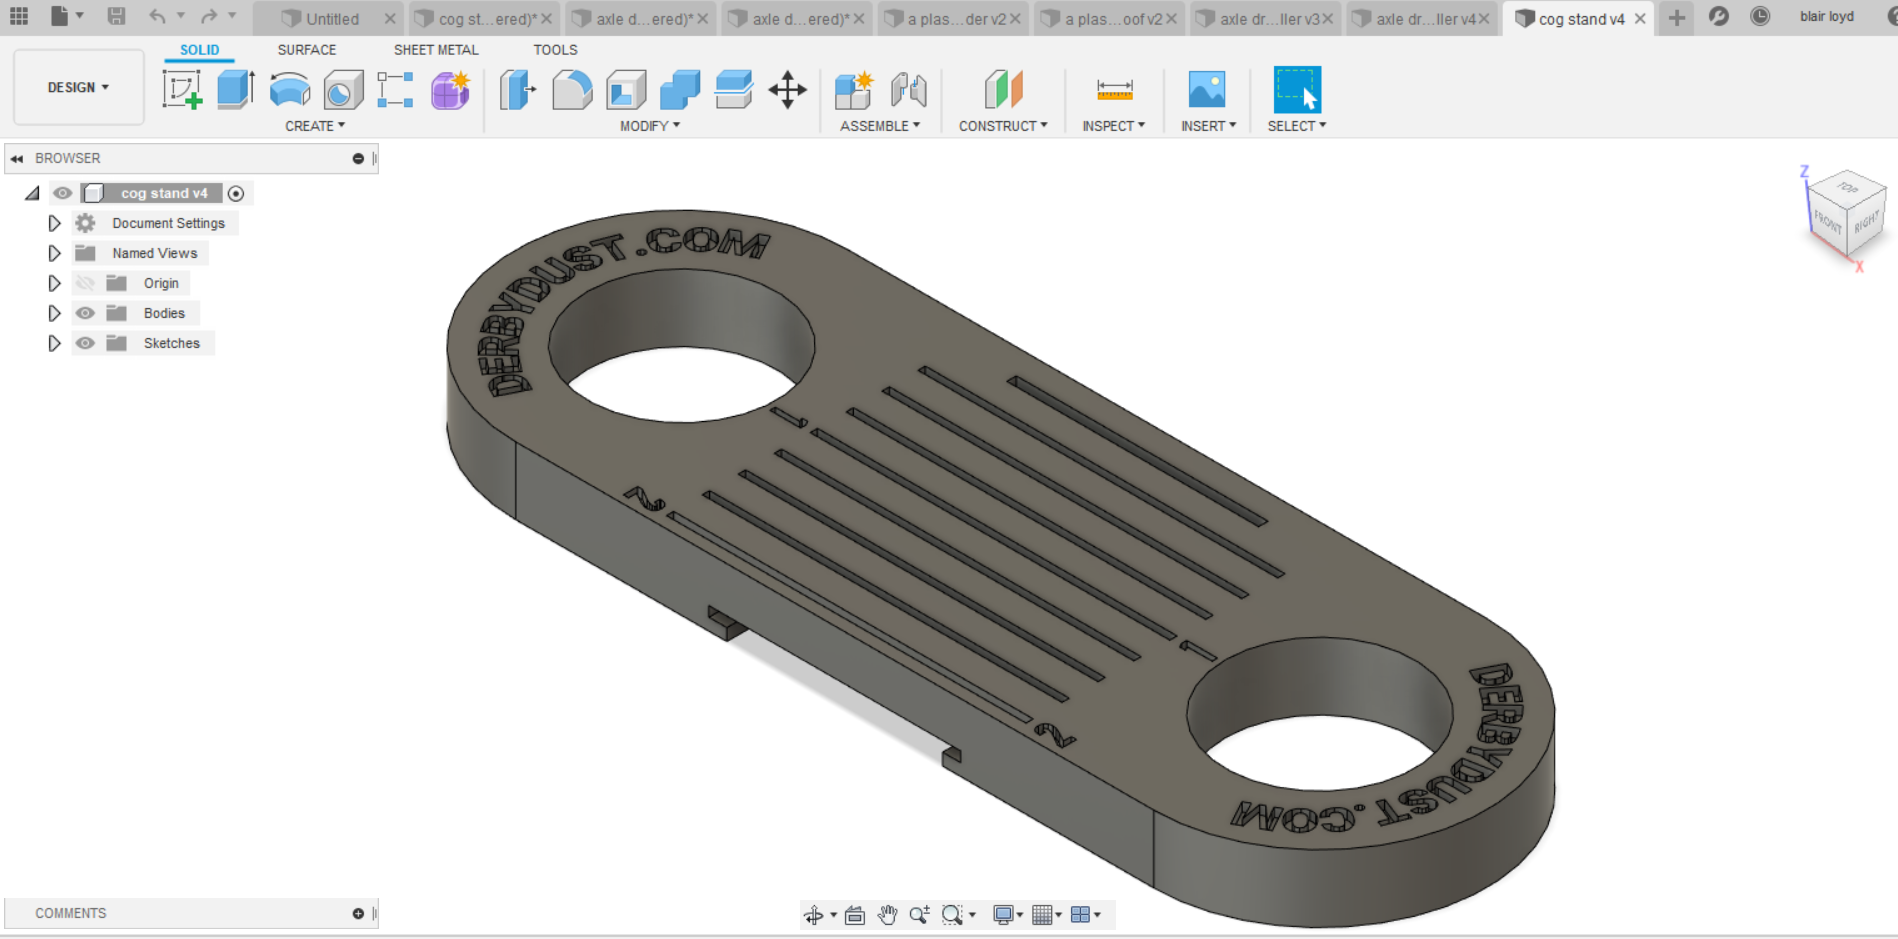Open the DESIGN workspace dropdown
This screenshot has height=939, width=1898.
[78, 87]
